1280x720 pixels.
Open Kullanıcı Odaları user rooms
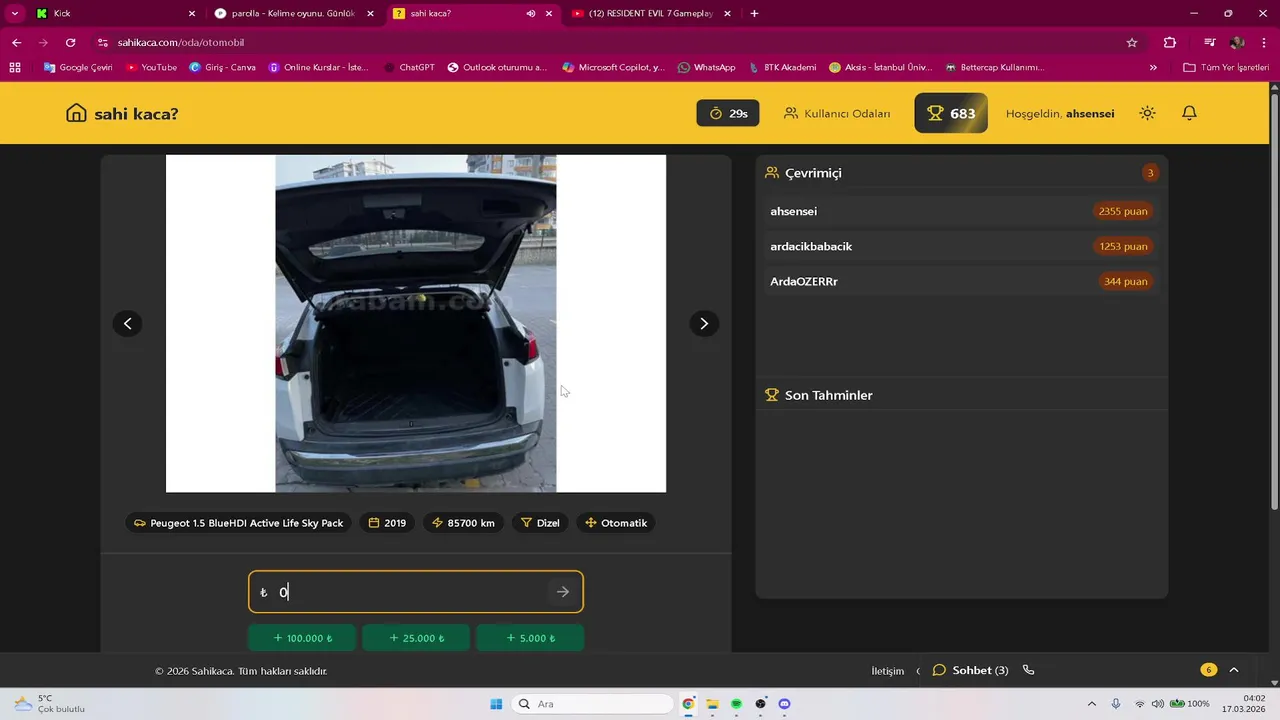(837, 113)
